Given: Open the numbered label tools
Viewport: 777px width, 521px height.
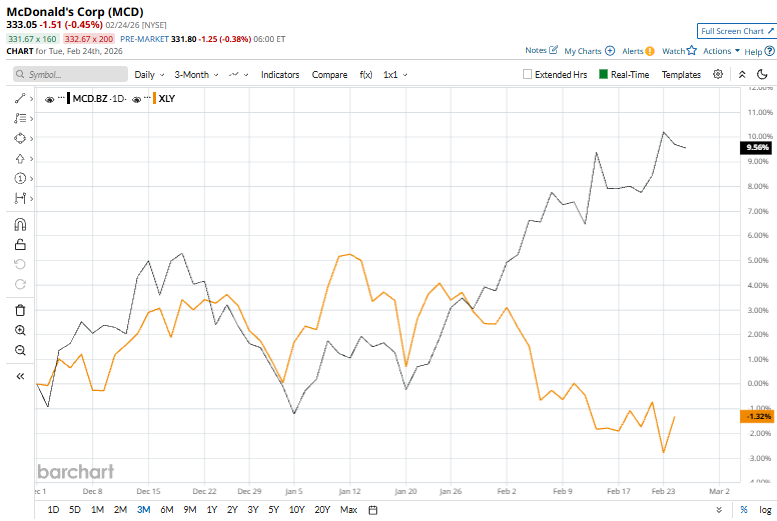Looking at the screenshot, I should click(20, 178).
